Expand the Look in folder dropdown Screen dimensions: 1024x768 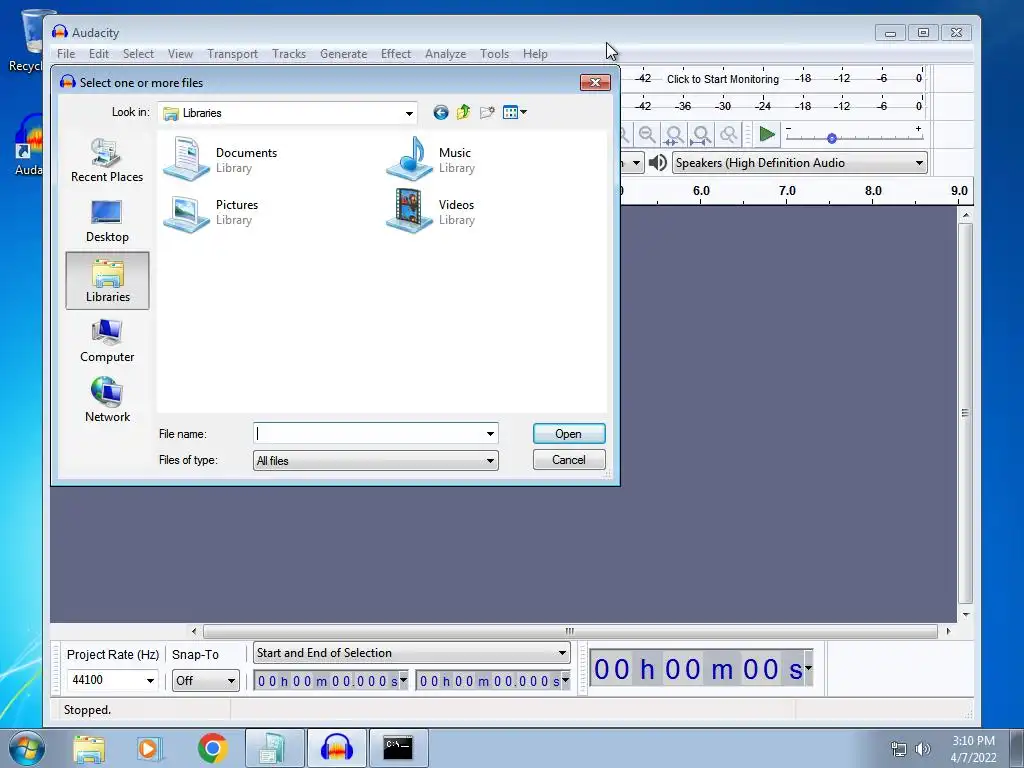[x=409, y=114]
